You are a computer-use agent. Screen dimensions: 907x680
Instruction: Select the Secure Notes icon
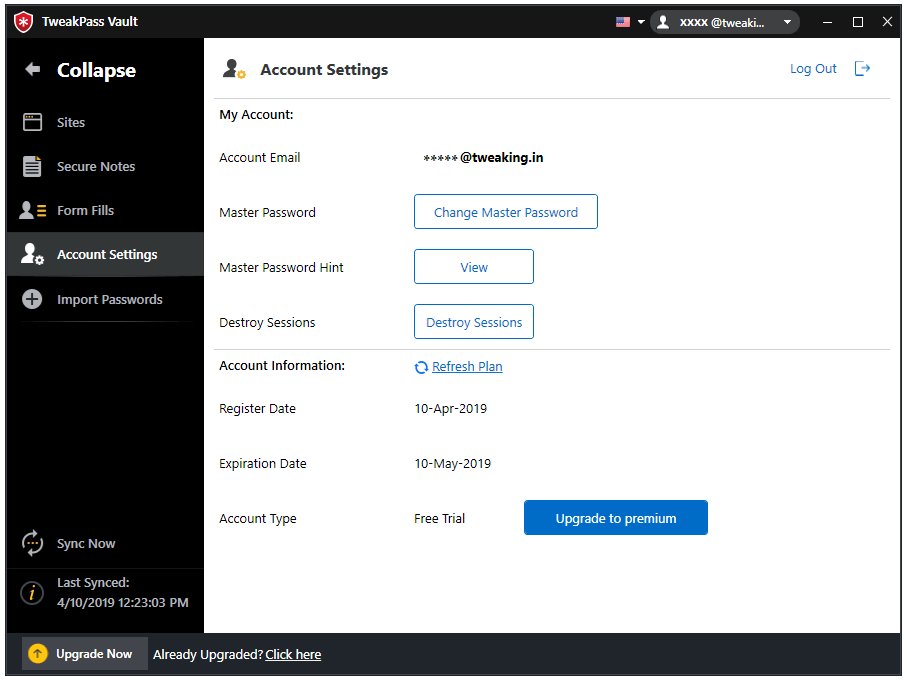click(x=33, y=166)
